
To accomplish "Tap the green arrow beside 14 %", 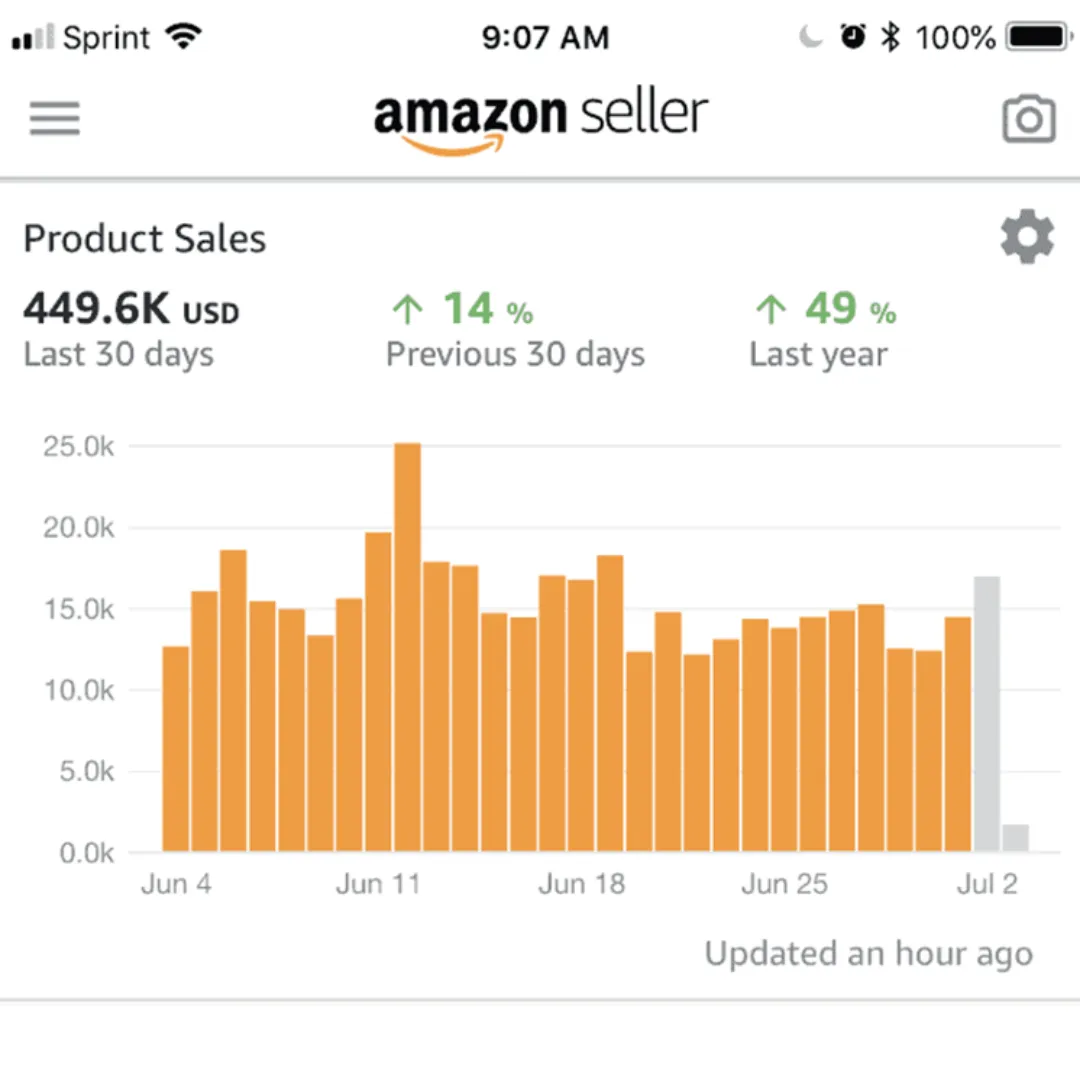I will coord(407,311).
